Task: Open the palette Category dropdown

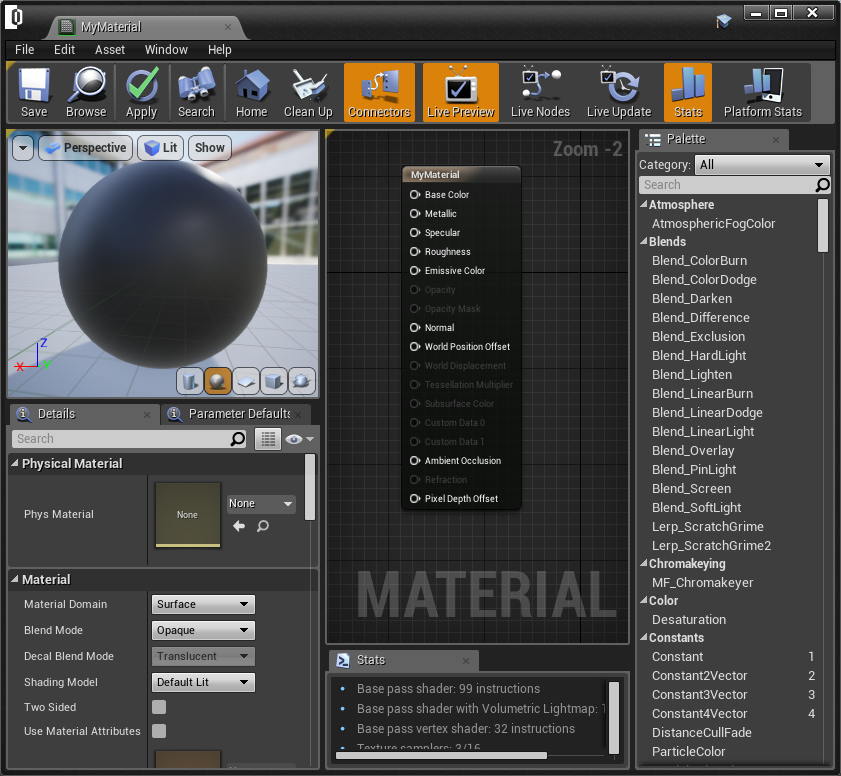Action: point(762,165)
